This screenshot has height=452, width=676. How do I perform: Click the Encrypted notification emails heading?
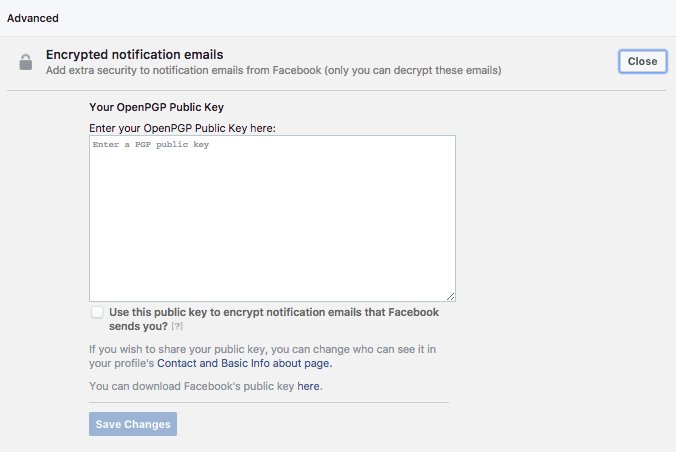coord(135,54)
